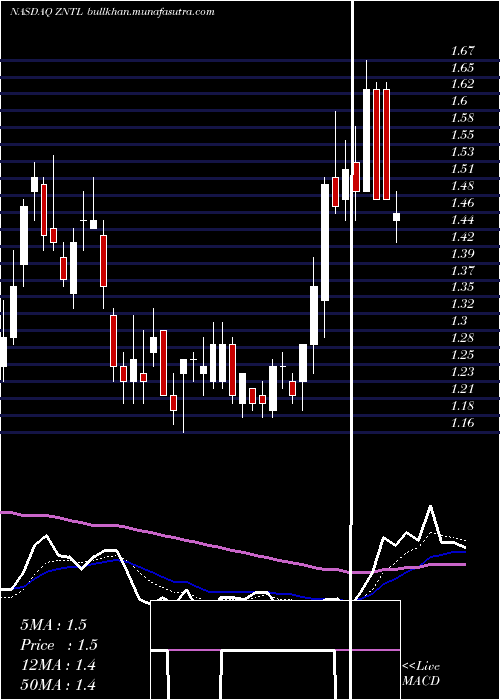Image resolution: width=500 pixels, height=700 pixels.
Task: Click the 1.16 price axis label
Action: pyautogui.click(x=462, y=423)
